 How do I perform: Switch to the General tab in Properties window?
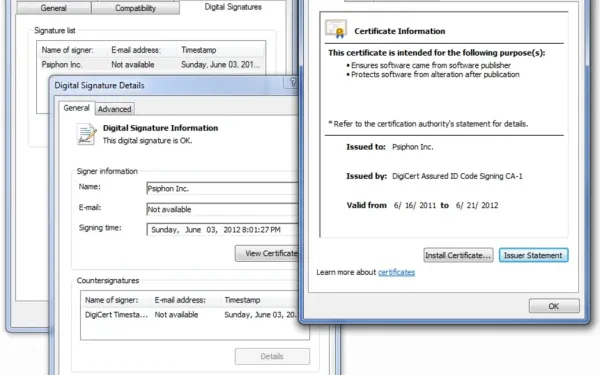[x=54, y=8]
